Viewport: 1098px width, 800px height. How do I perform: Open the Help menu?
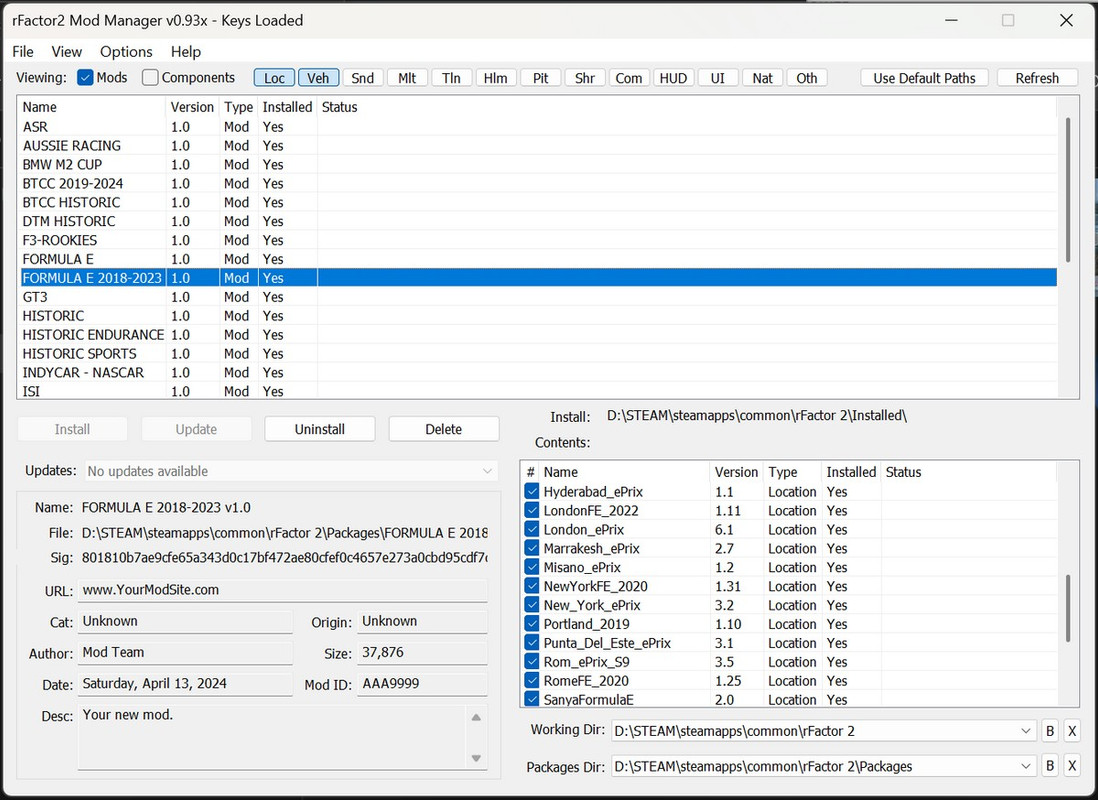(186, 52)
